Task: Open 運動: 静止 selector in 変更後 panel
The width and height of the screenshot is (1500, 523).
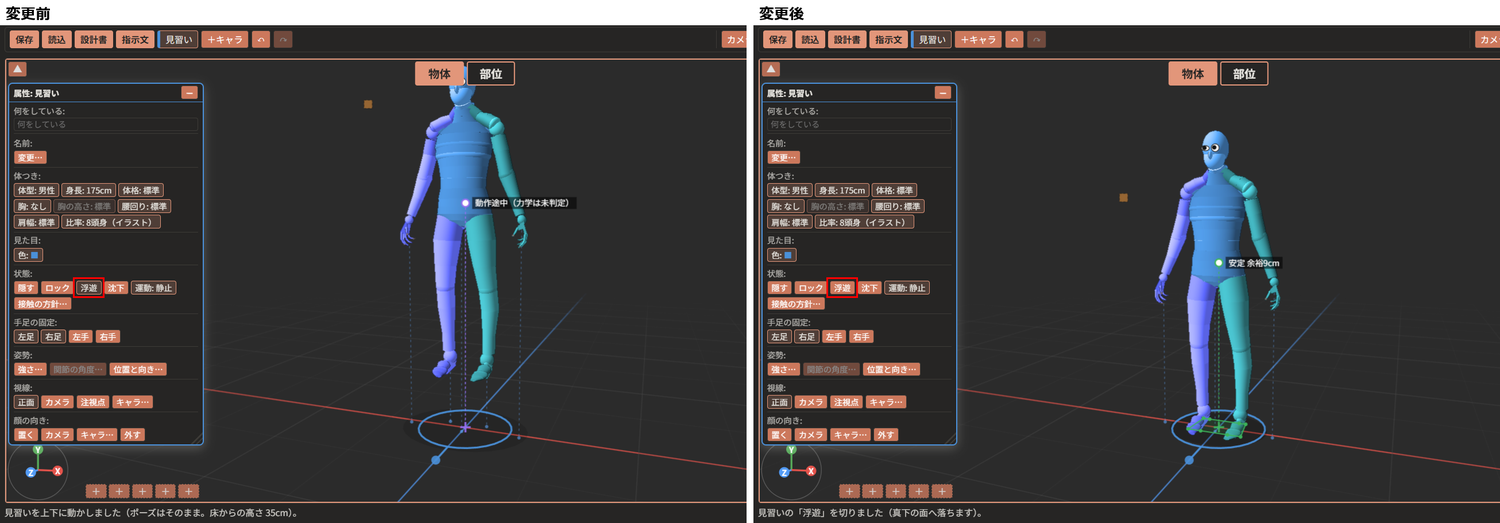Action: point(907,288)
